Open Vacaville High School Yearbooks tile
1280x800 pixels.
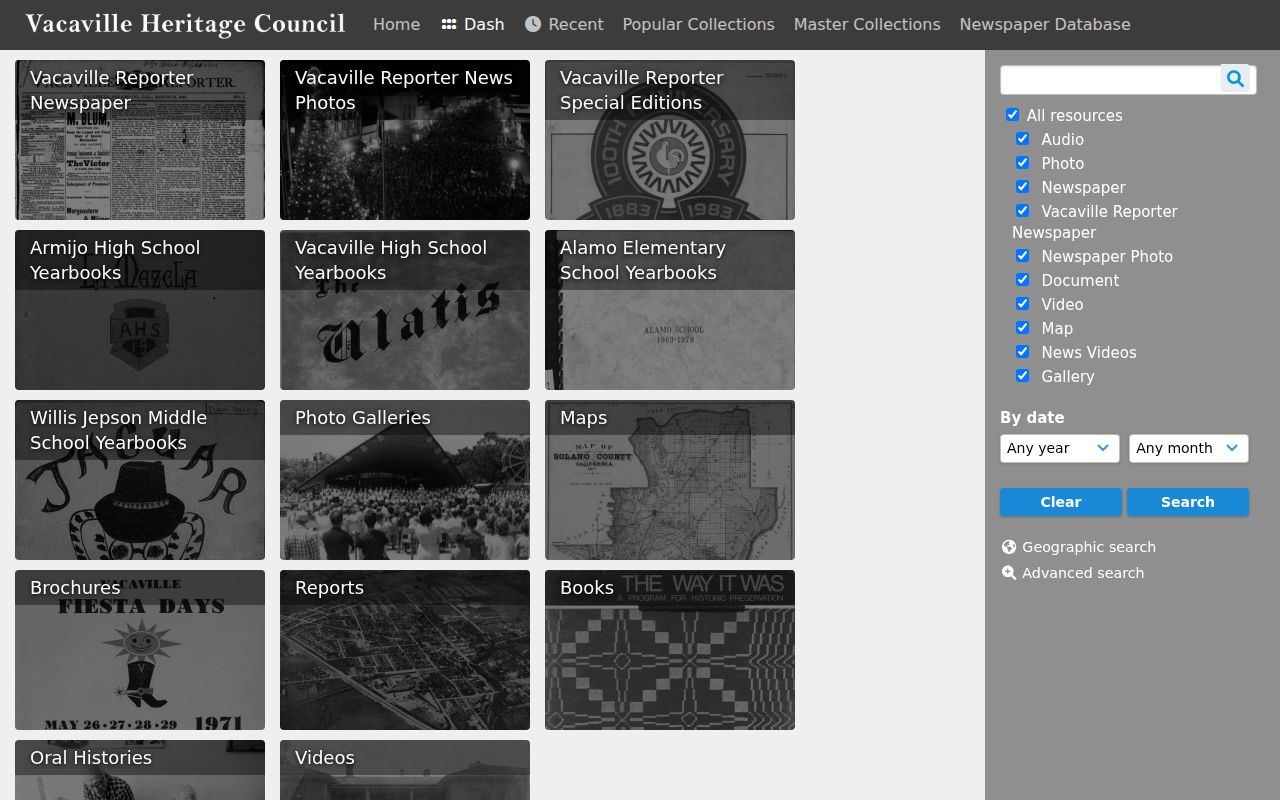coord(405,310)
